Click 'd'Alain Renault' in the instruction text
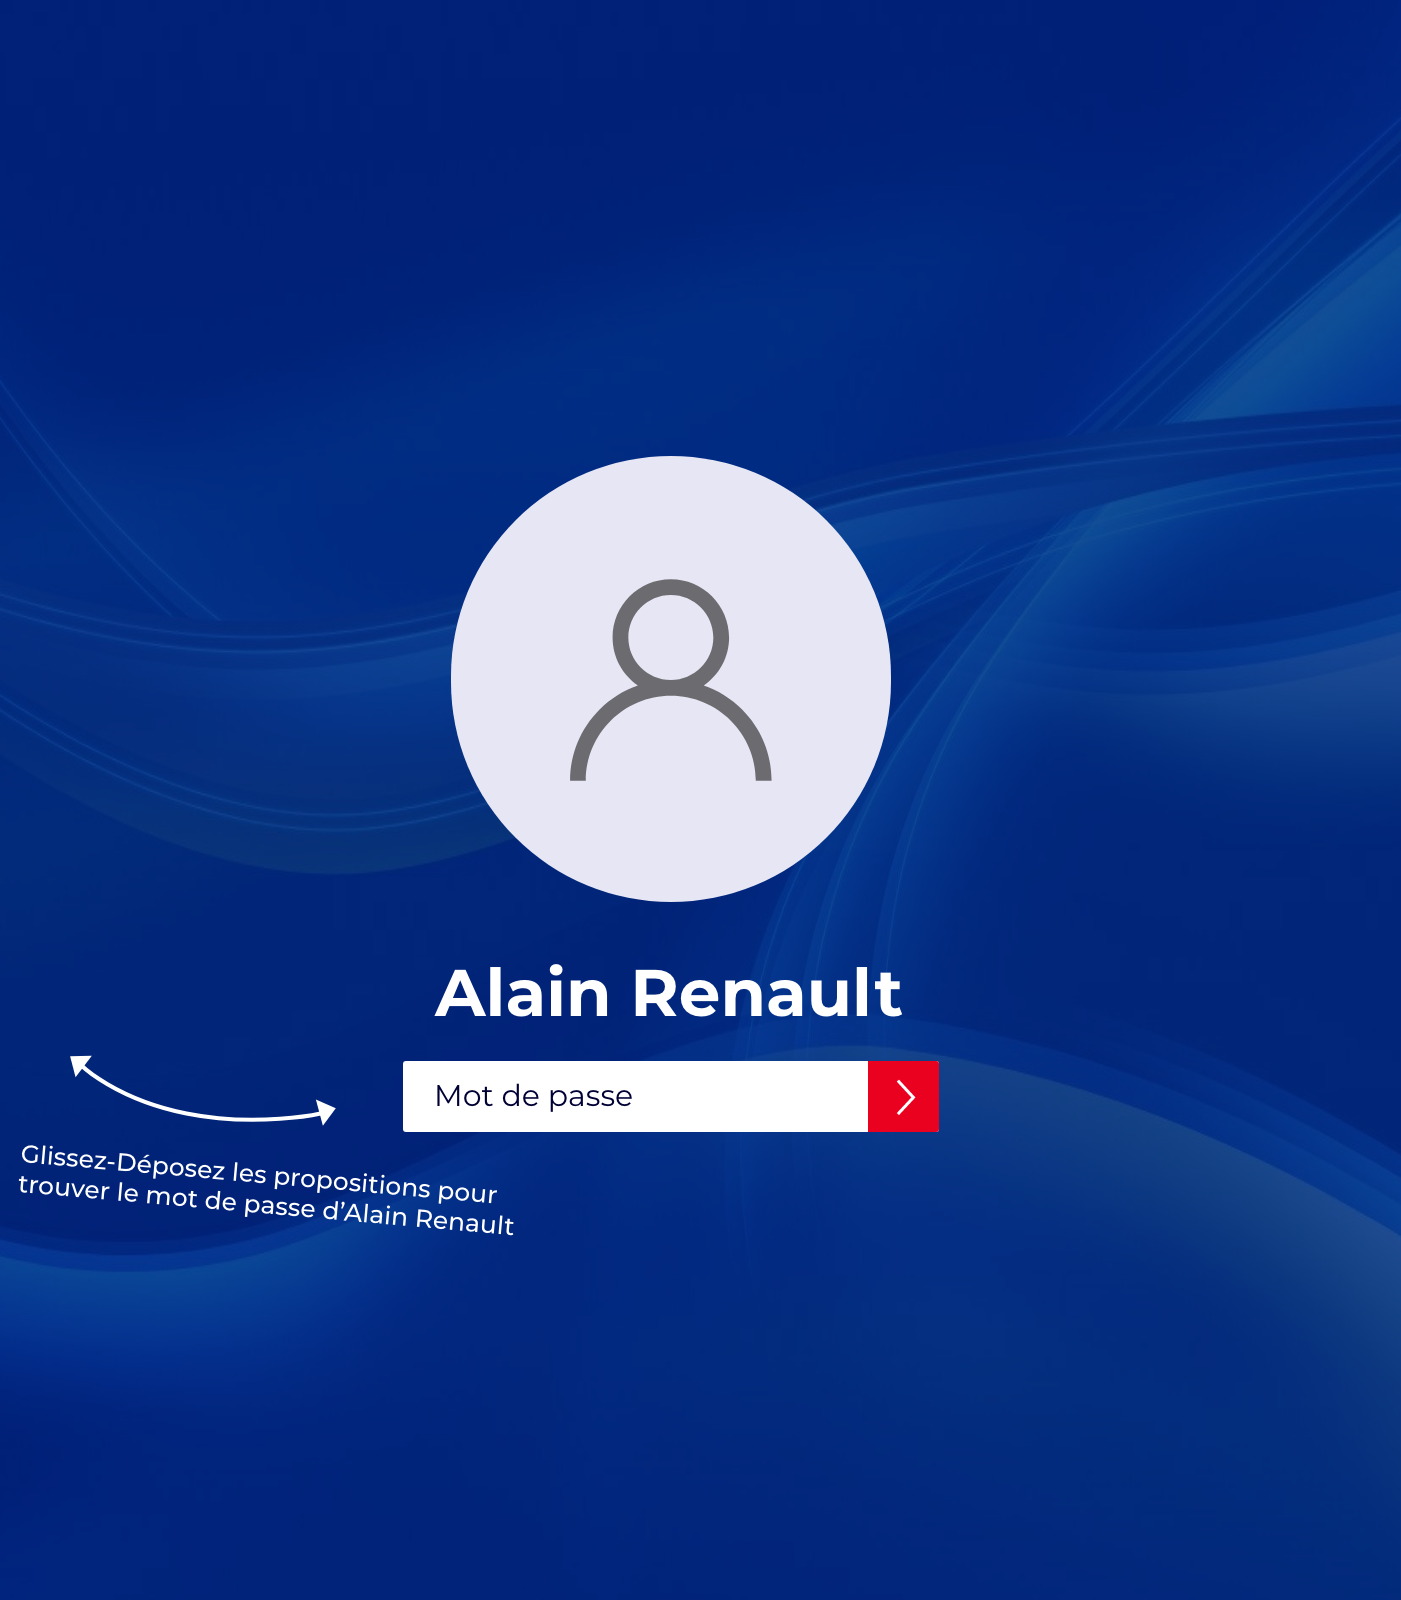Viewport: 1401px width, 1600px height. tap(418, 1217)
